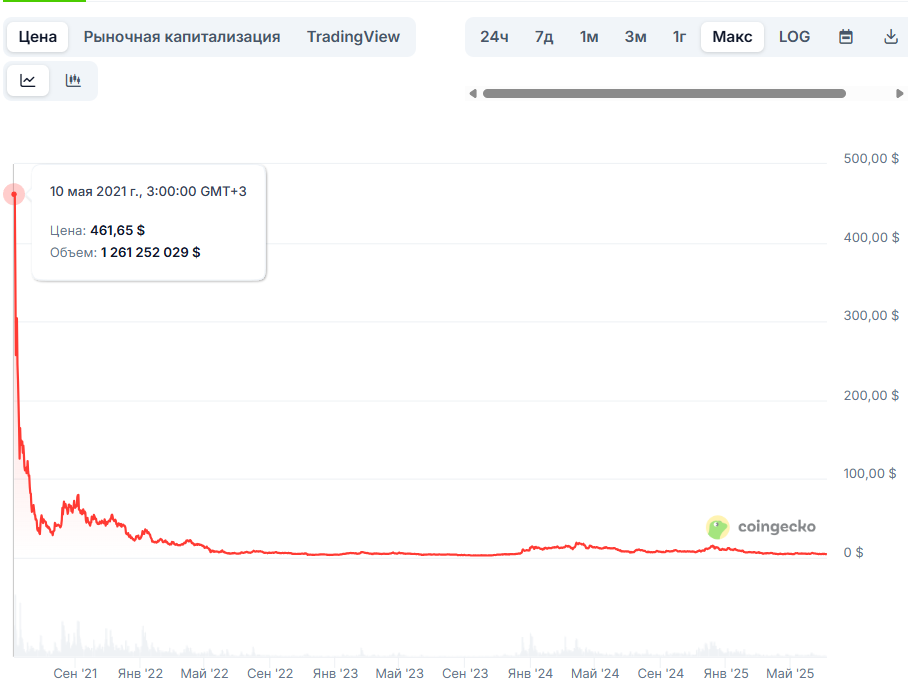
Task: Select the Цена tab
Action: click(38, 37)
